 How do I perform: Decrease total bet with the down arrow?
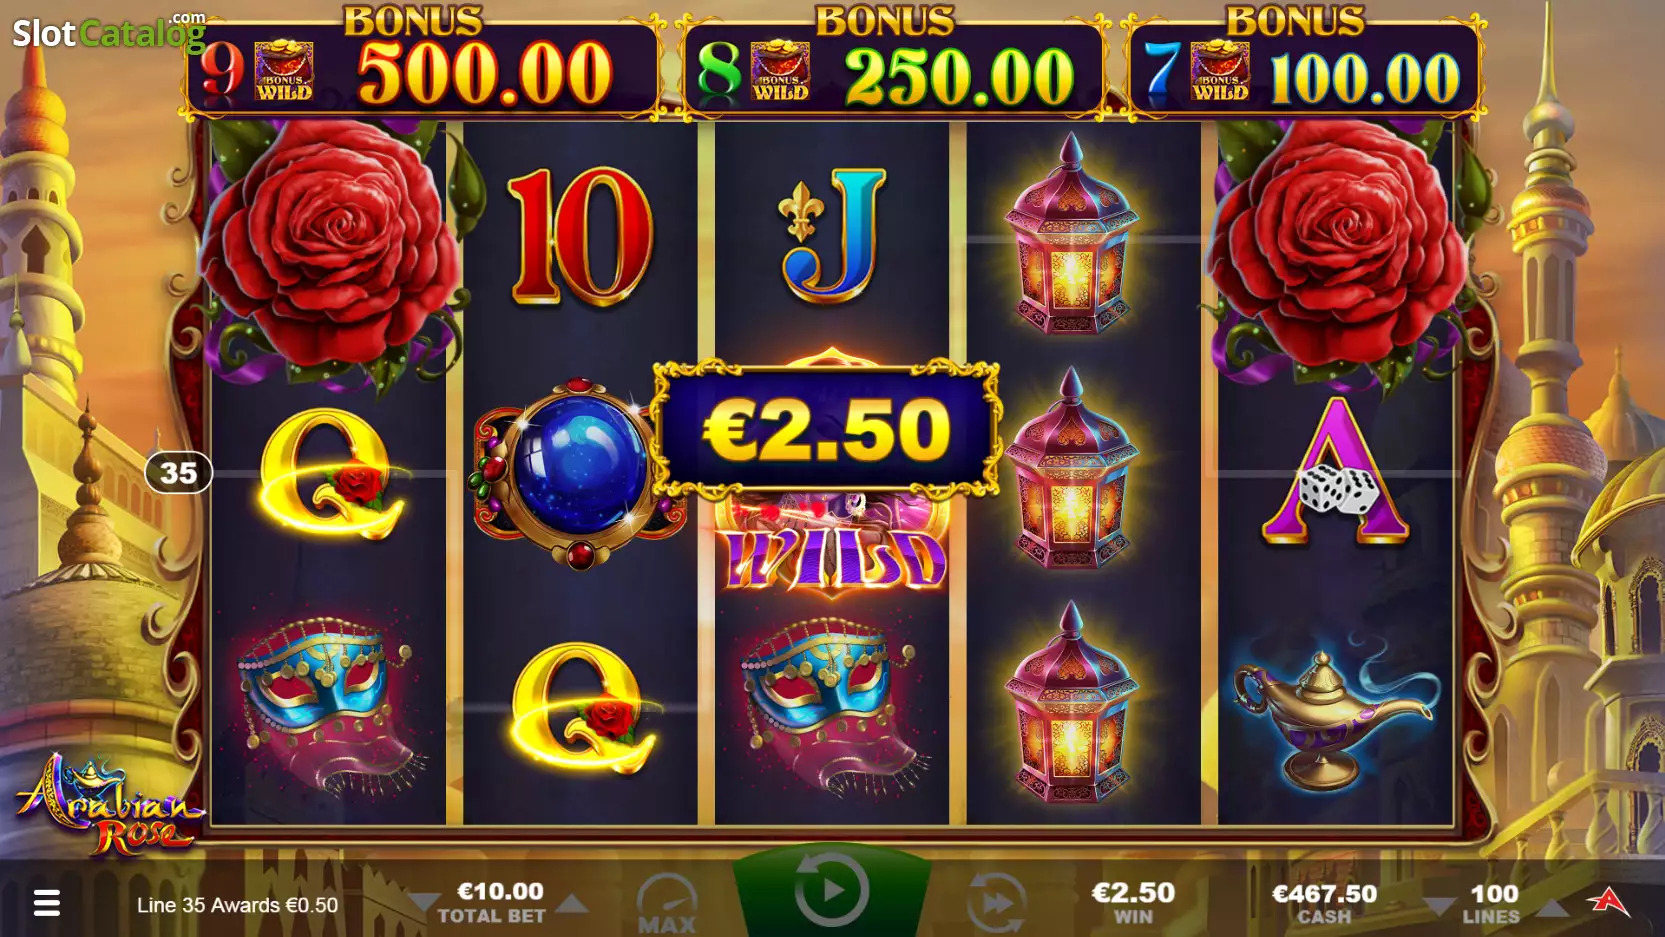pos(424,904)
